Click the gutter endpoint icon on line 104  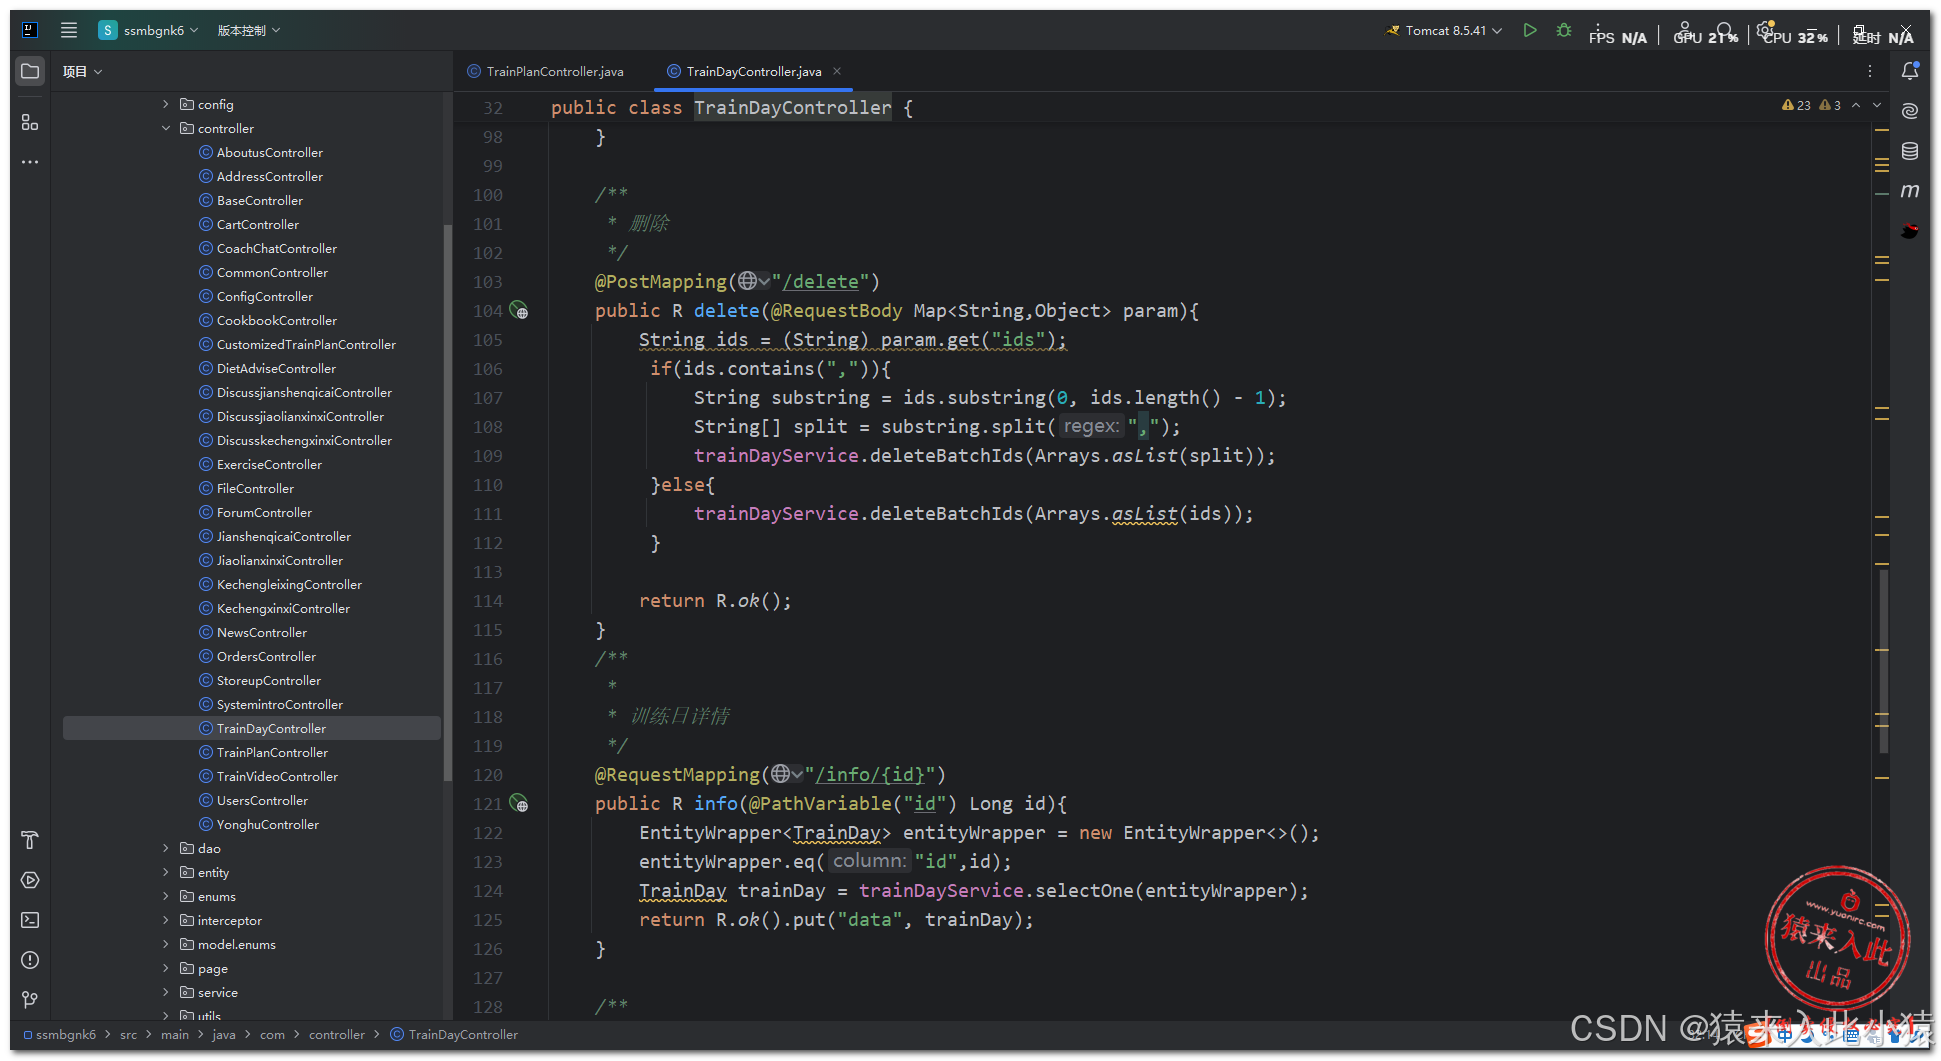tap(519, 310)
